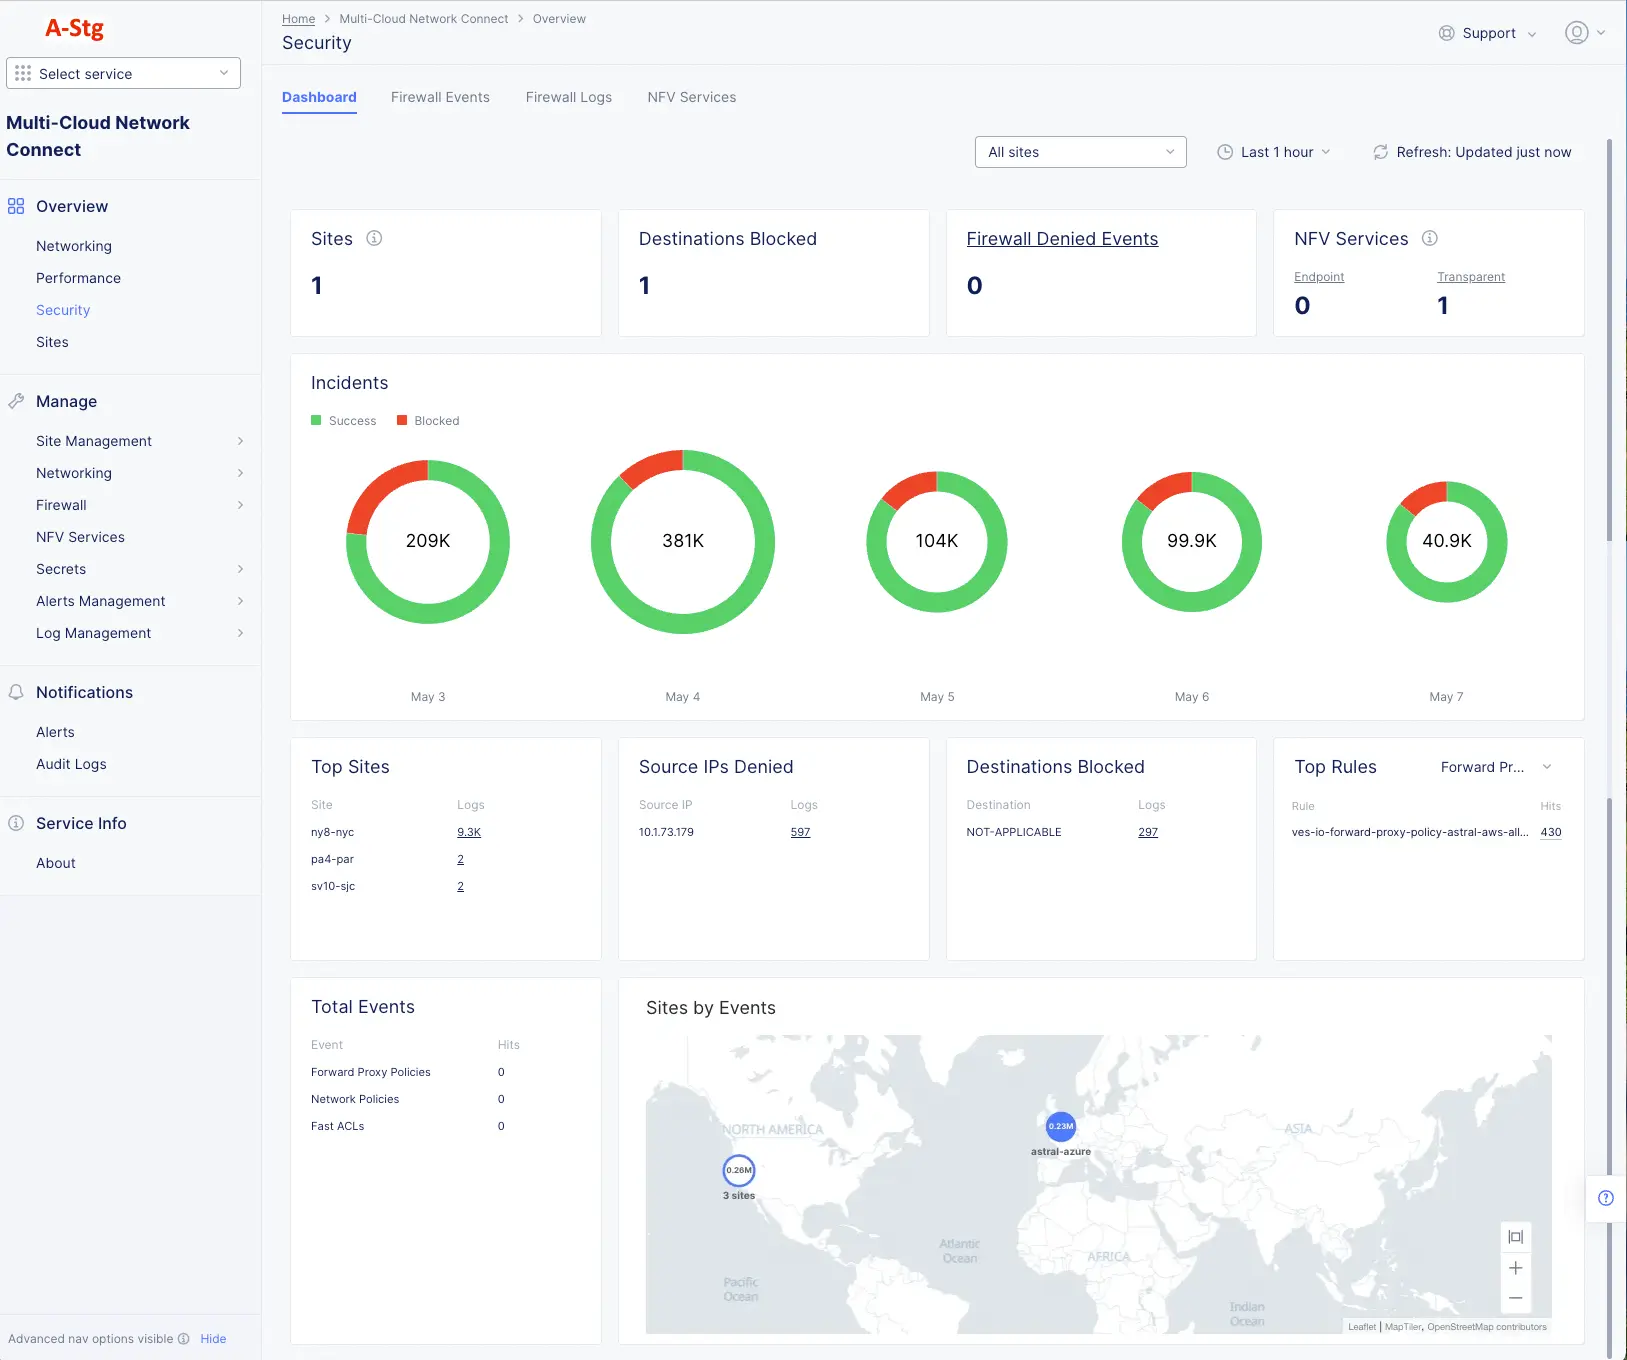Screen dimensions: 1627x1360
Task: Click the info icon beside NFV Services
Action: coord(1429,238)
